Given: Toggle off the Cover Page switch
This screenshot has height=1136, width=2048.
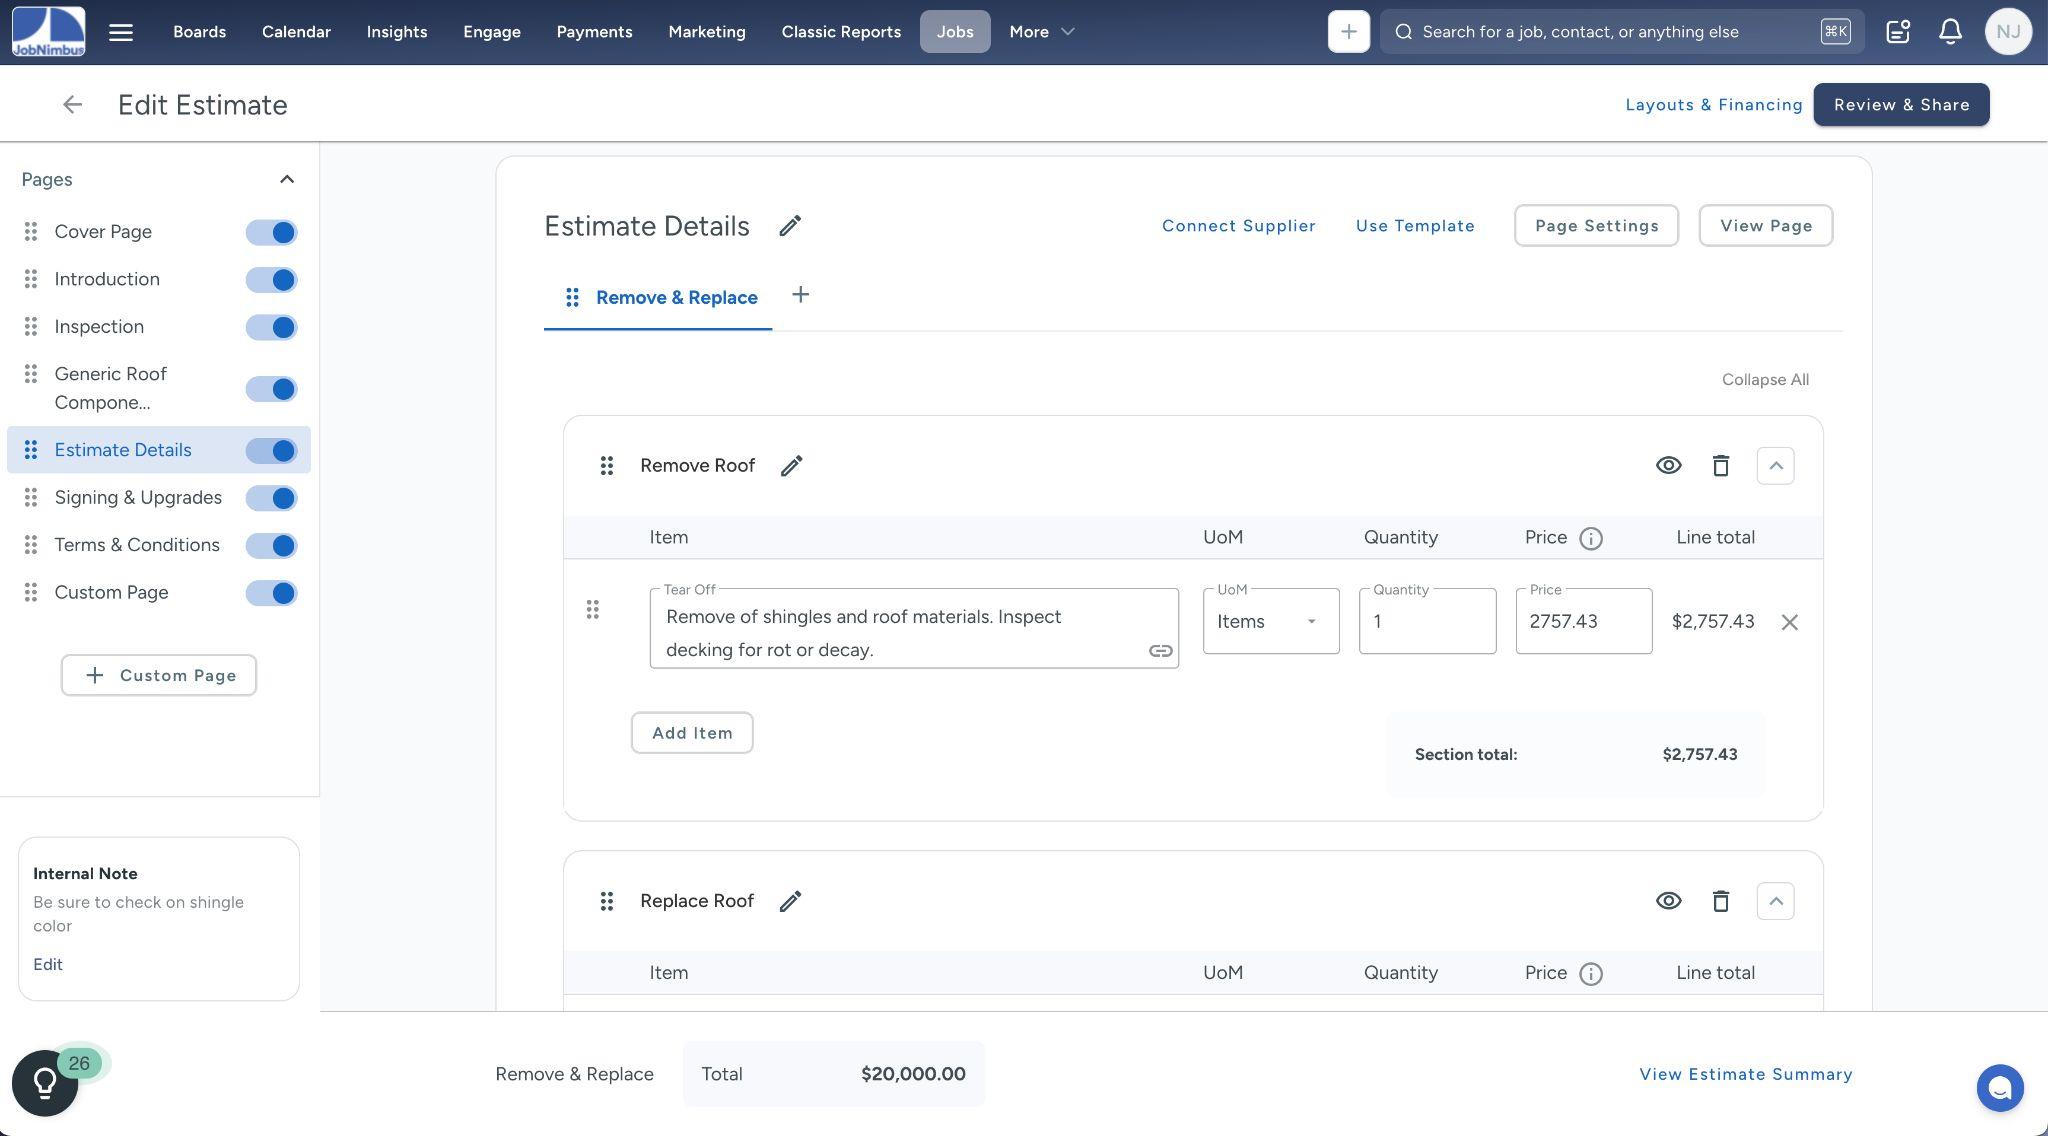Looking at the screenshot, I should tap(271, 232).
